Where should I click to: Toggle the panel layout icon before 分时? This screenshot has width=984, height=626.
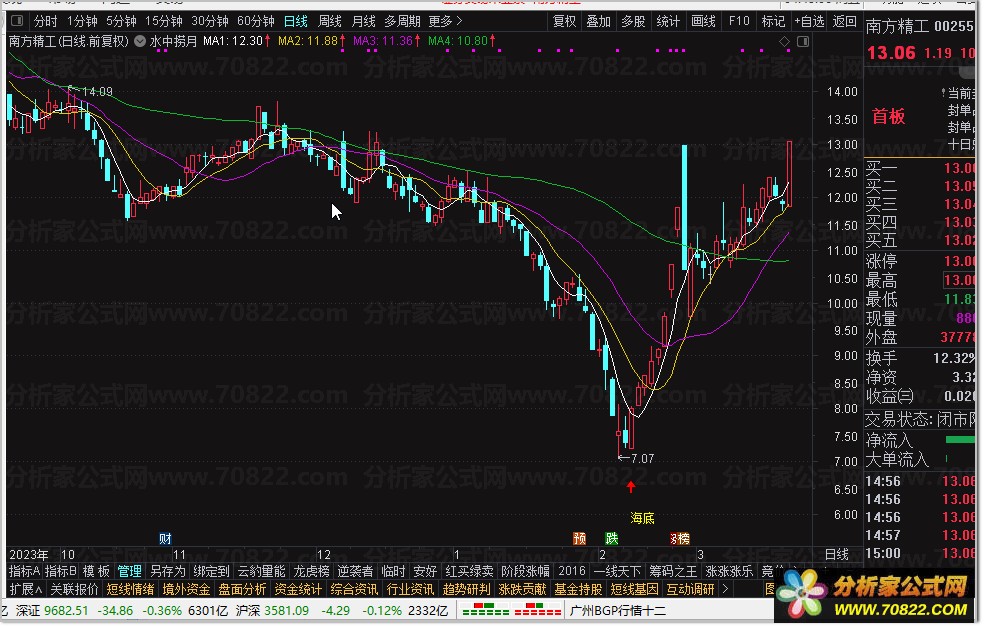[18, 21]
